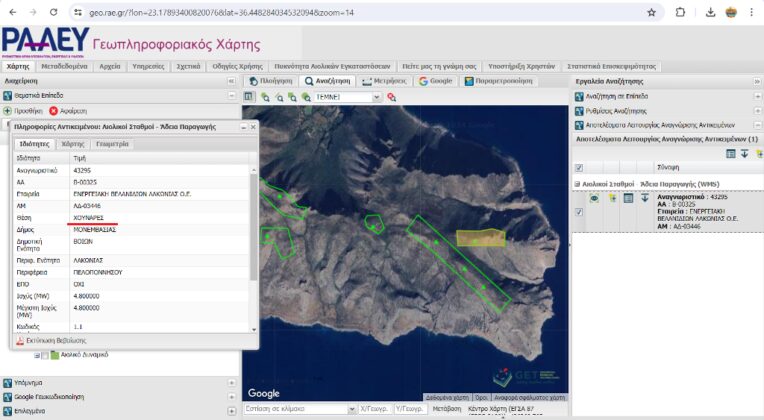This screenshot has height=420, width=764.
Task: Switch to the dialog's Χάρτης tab
Action: 73,144
